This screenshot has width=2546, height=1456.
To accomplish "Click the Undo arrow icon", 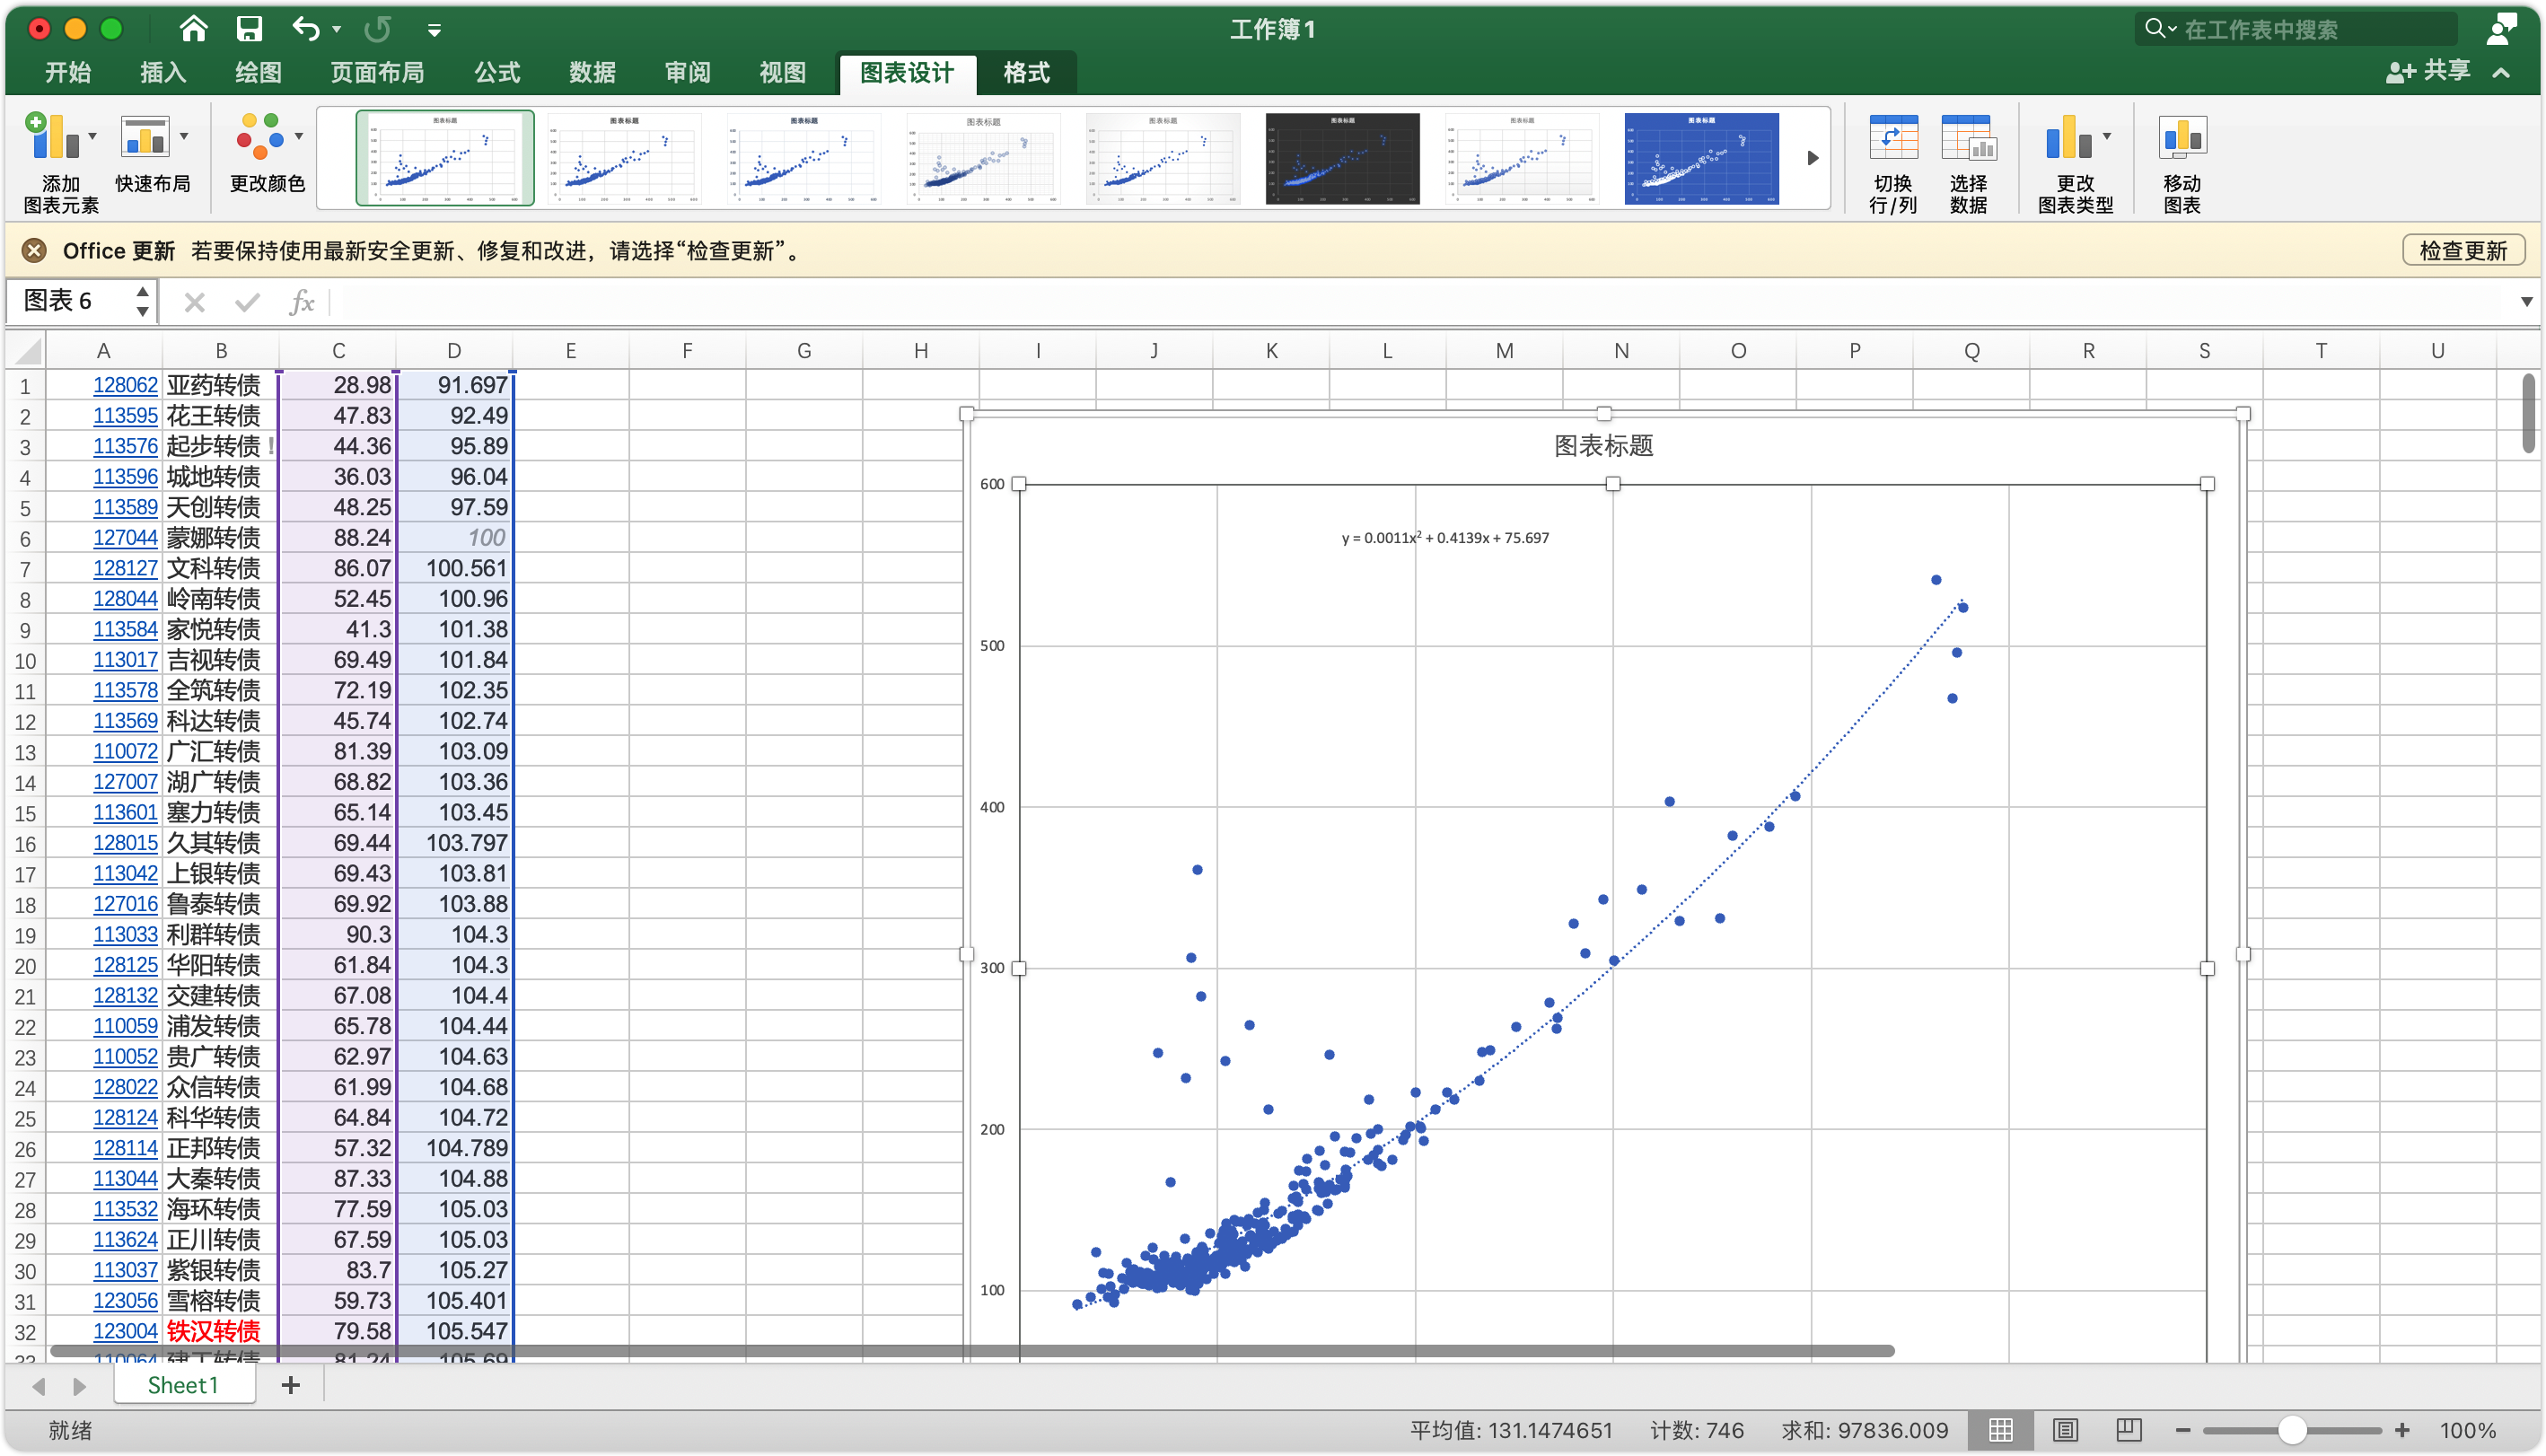I will click(305, 29).
